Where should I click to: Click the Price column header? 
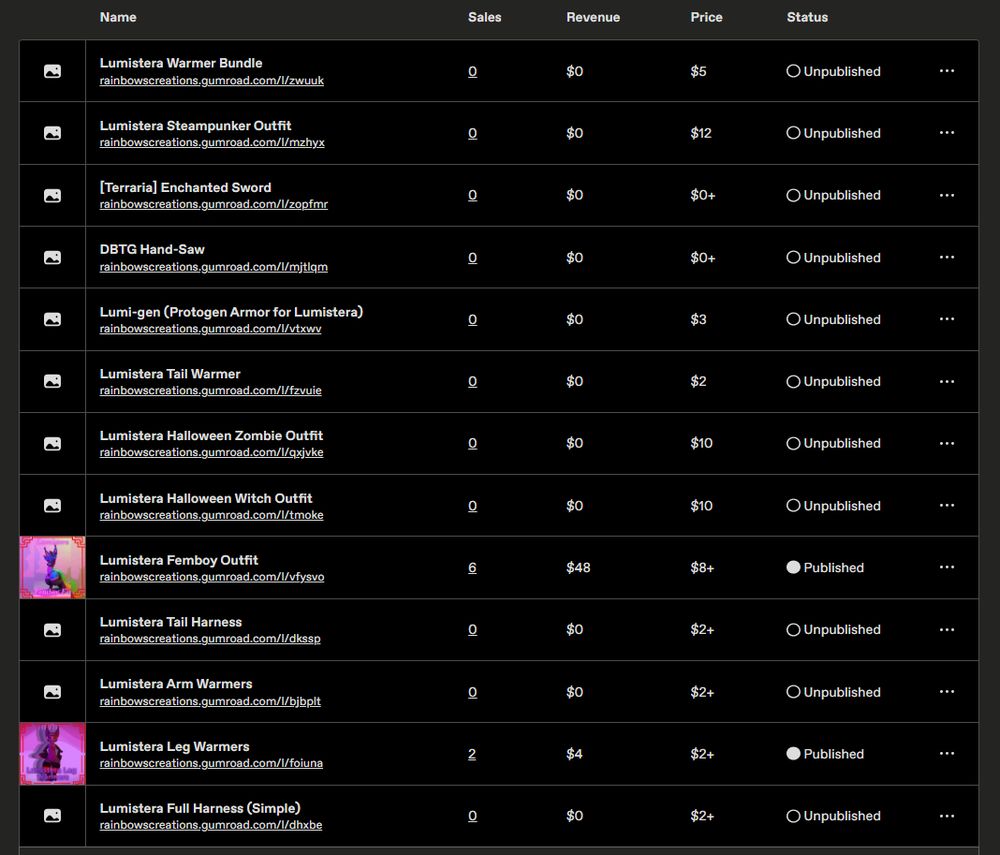(706, 17)
